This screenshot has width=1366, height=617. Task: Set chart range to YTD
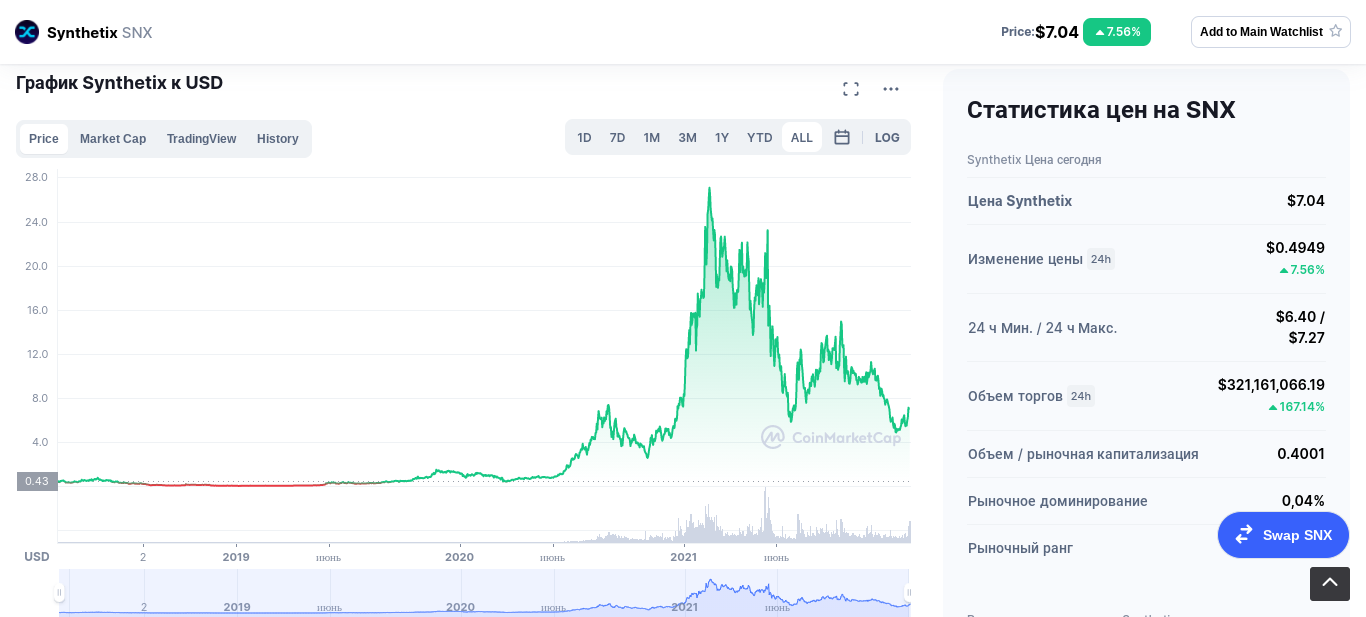pos(760,138)
